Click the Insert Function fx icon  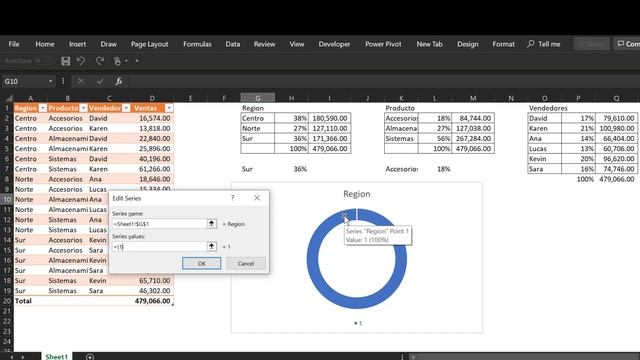pyautogui.click(x=118, y=81)
